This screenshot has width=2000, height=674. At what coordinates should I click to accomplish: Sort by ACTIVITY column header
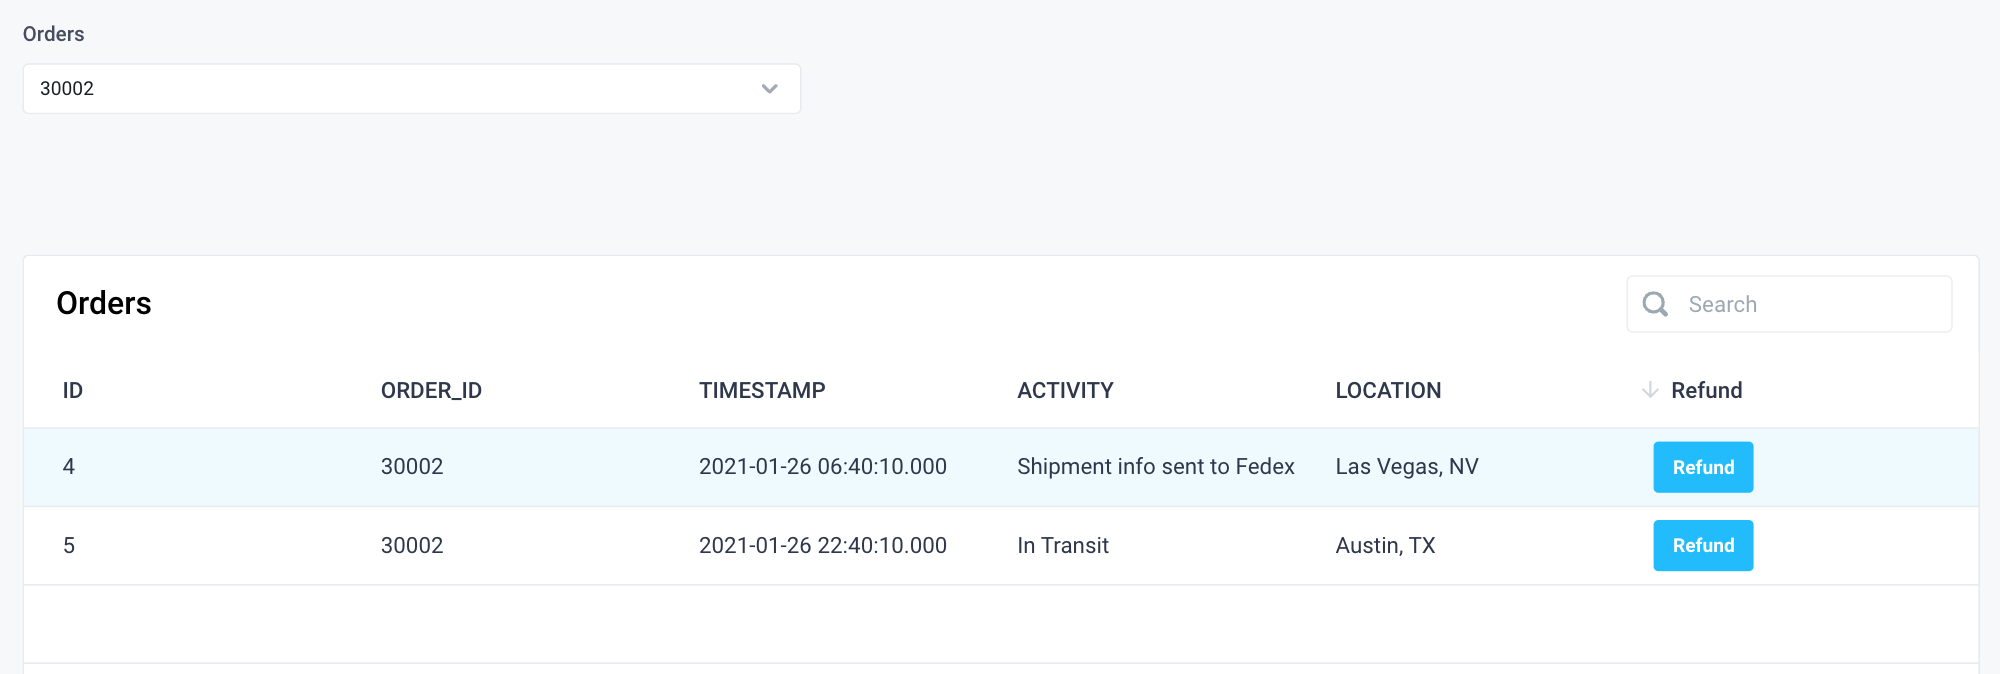point(1065,390)
